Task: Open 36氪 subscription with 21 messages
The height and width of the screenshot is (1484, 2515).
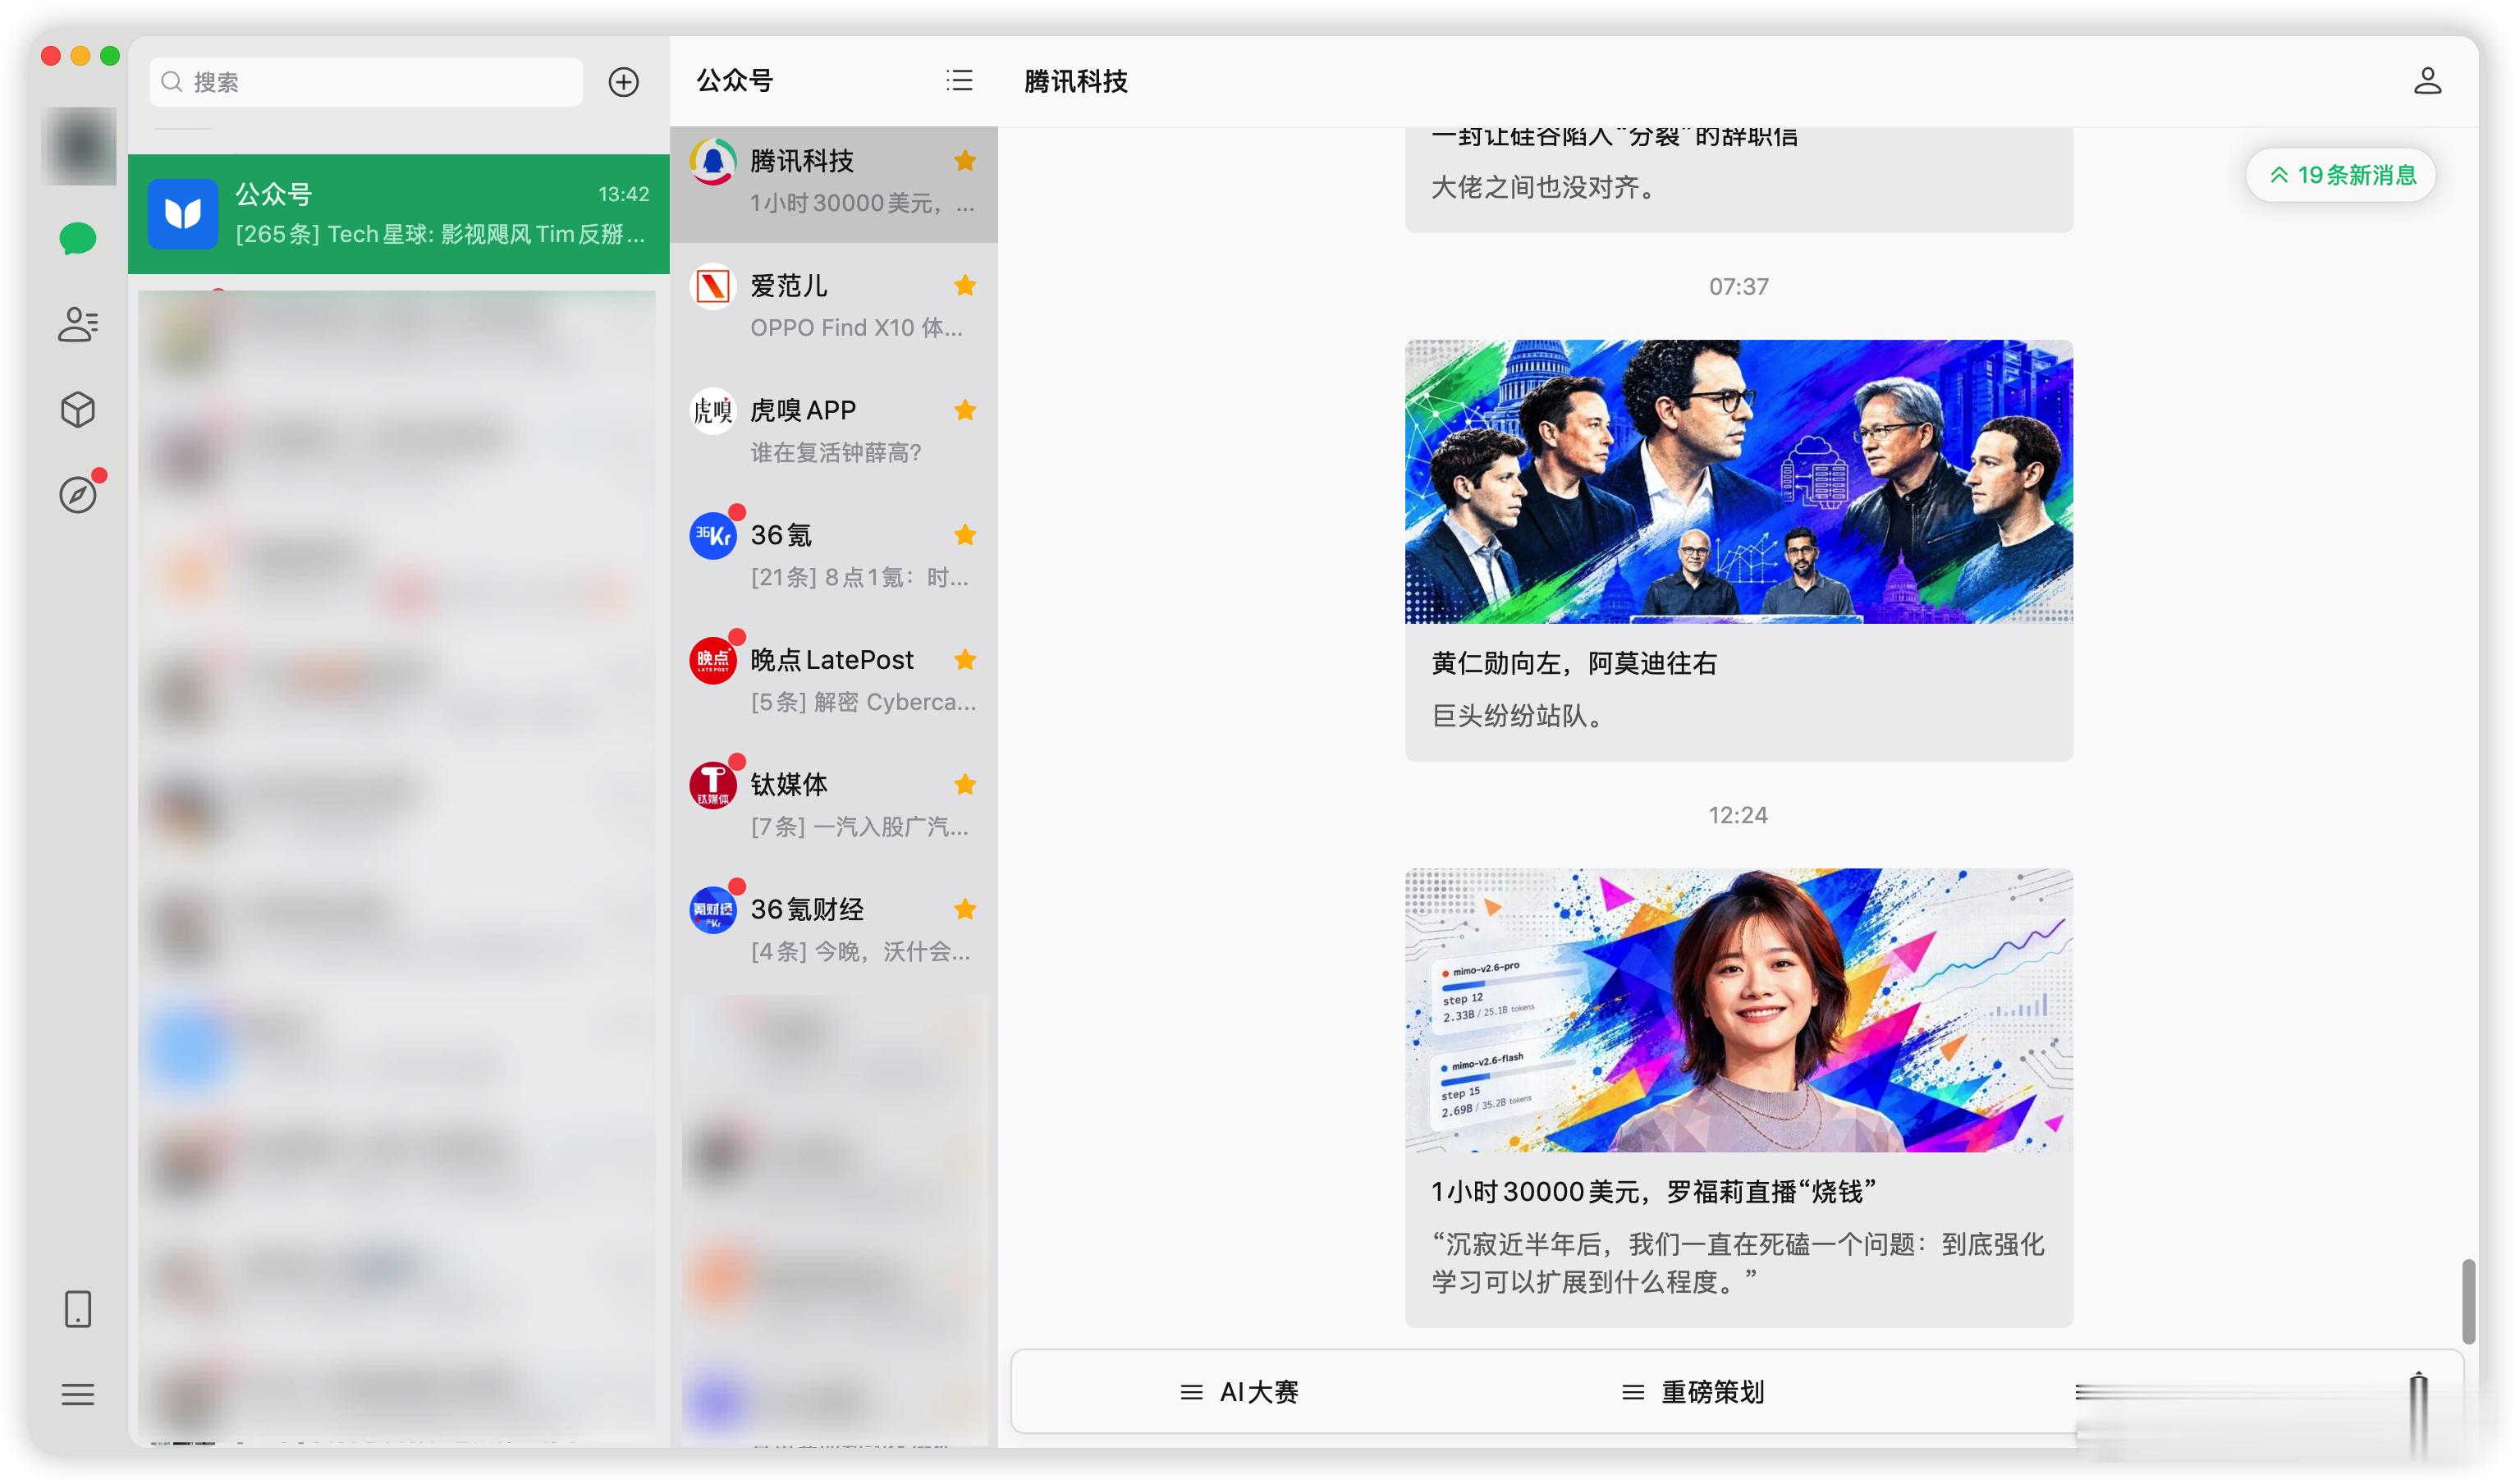Action: [x=834, y=556]
